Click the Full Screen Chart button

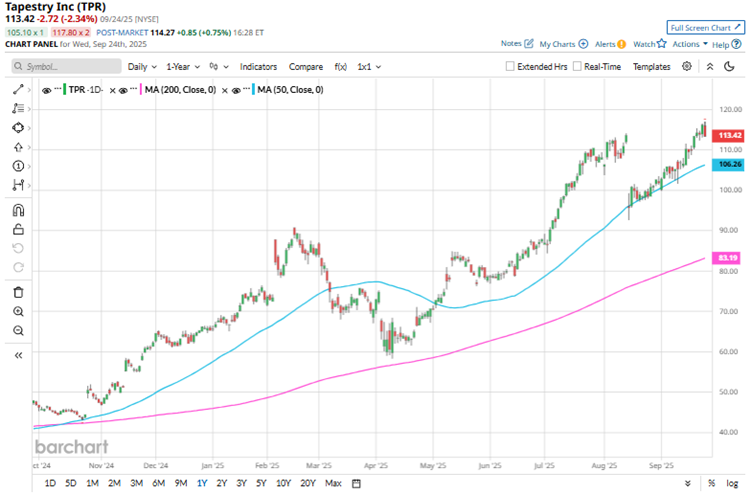[705, 27]
